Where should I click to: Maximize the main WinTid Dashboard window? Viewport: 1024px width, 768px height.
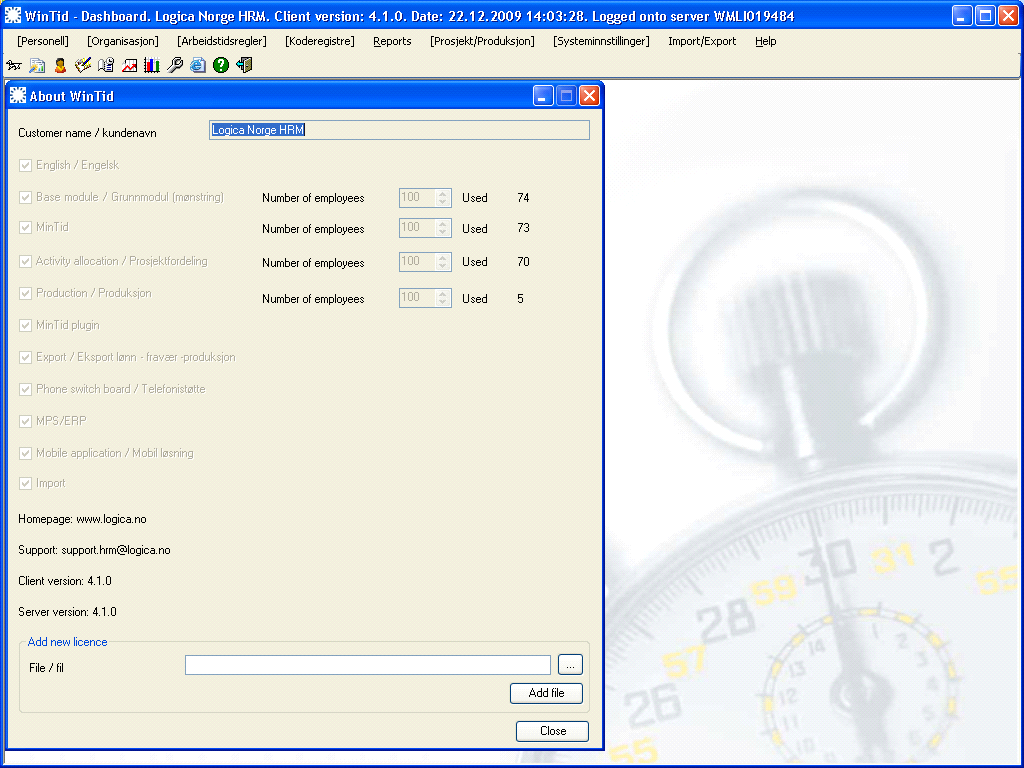coord(985,16)
